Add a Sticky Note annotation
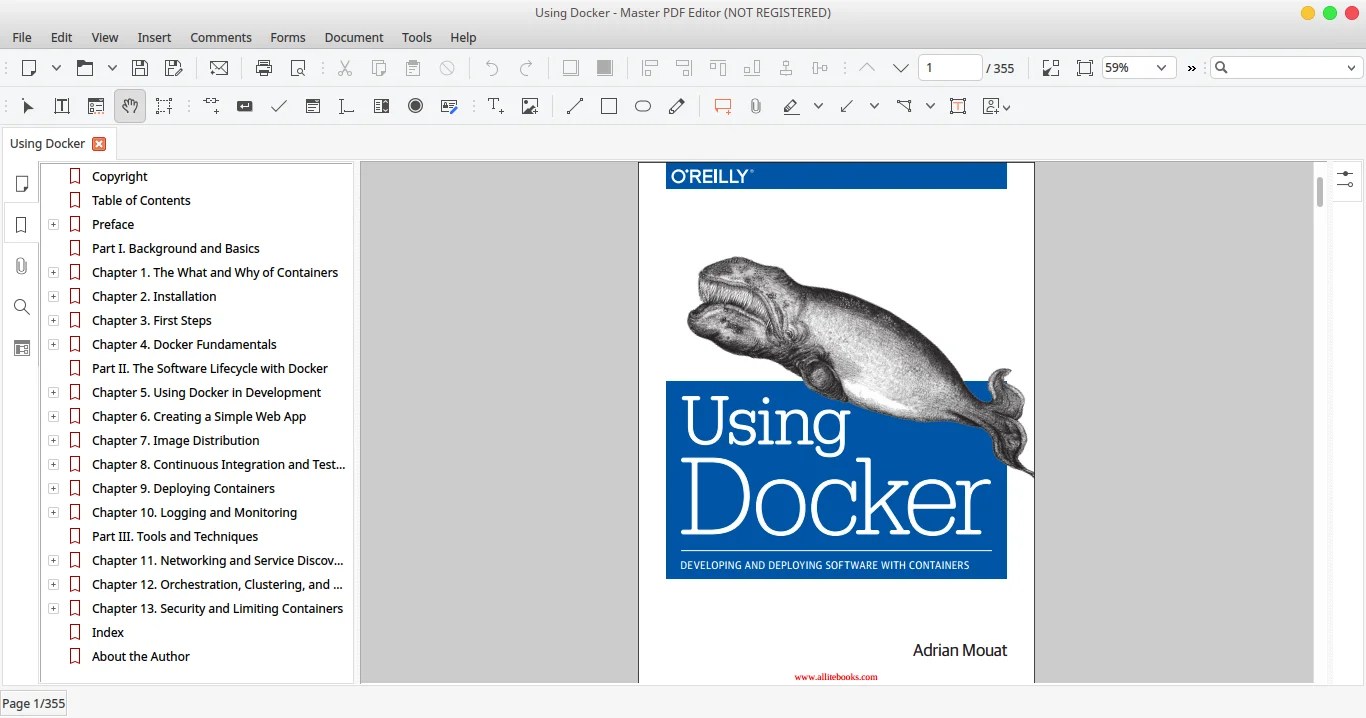This screenshot has height=718, width=1366. click(x=722, y=106)
